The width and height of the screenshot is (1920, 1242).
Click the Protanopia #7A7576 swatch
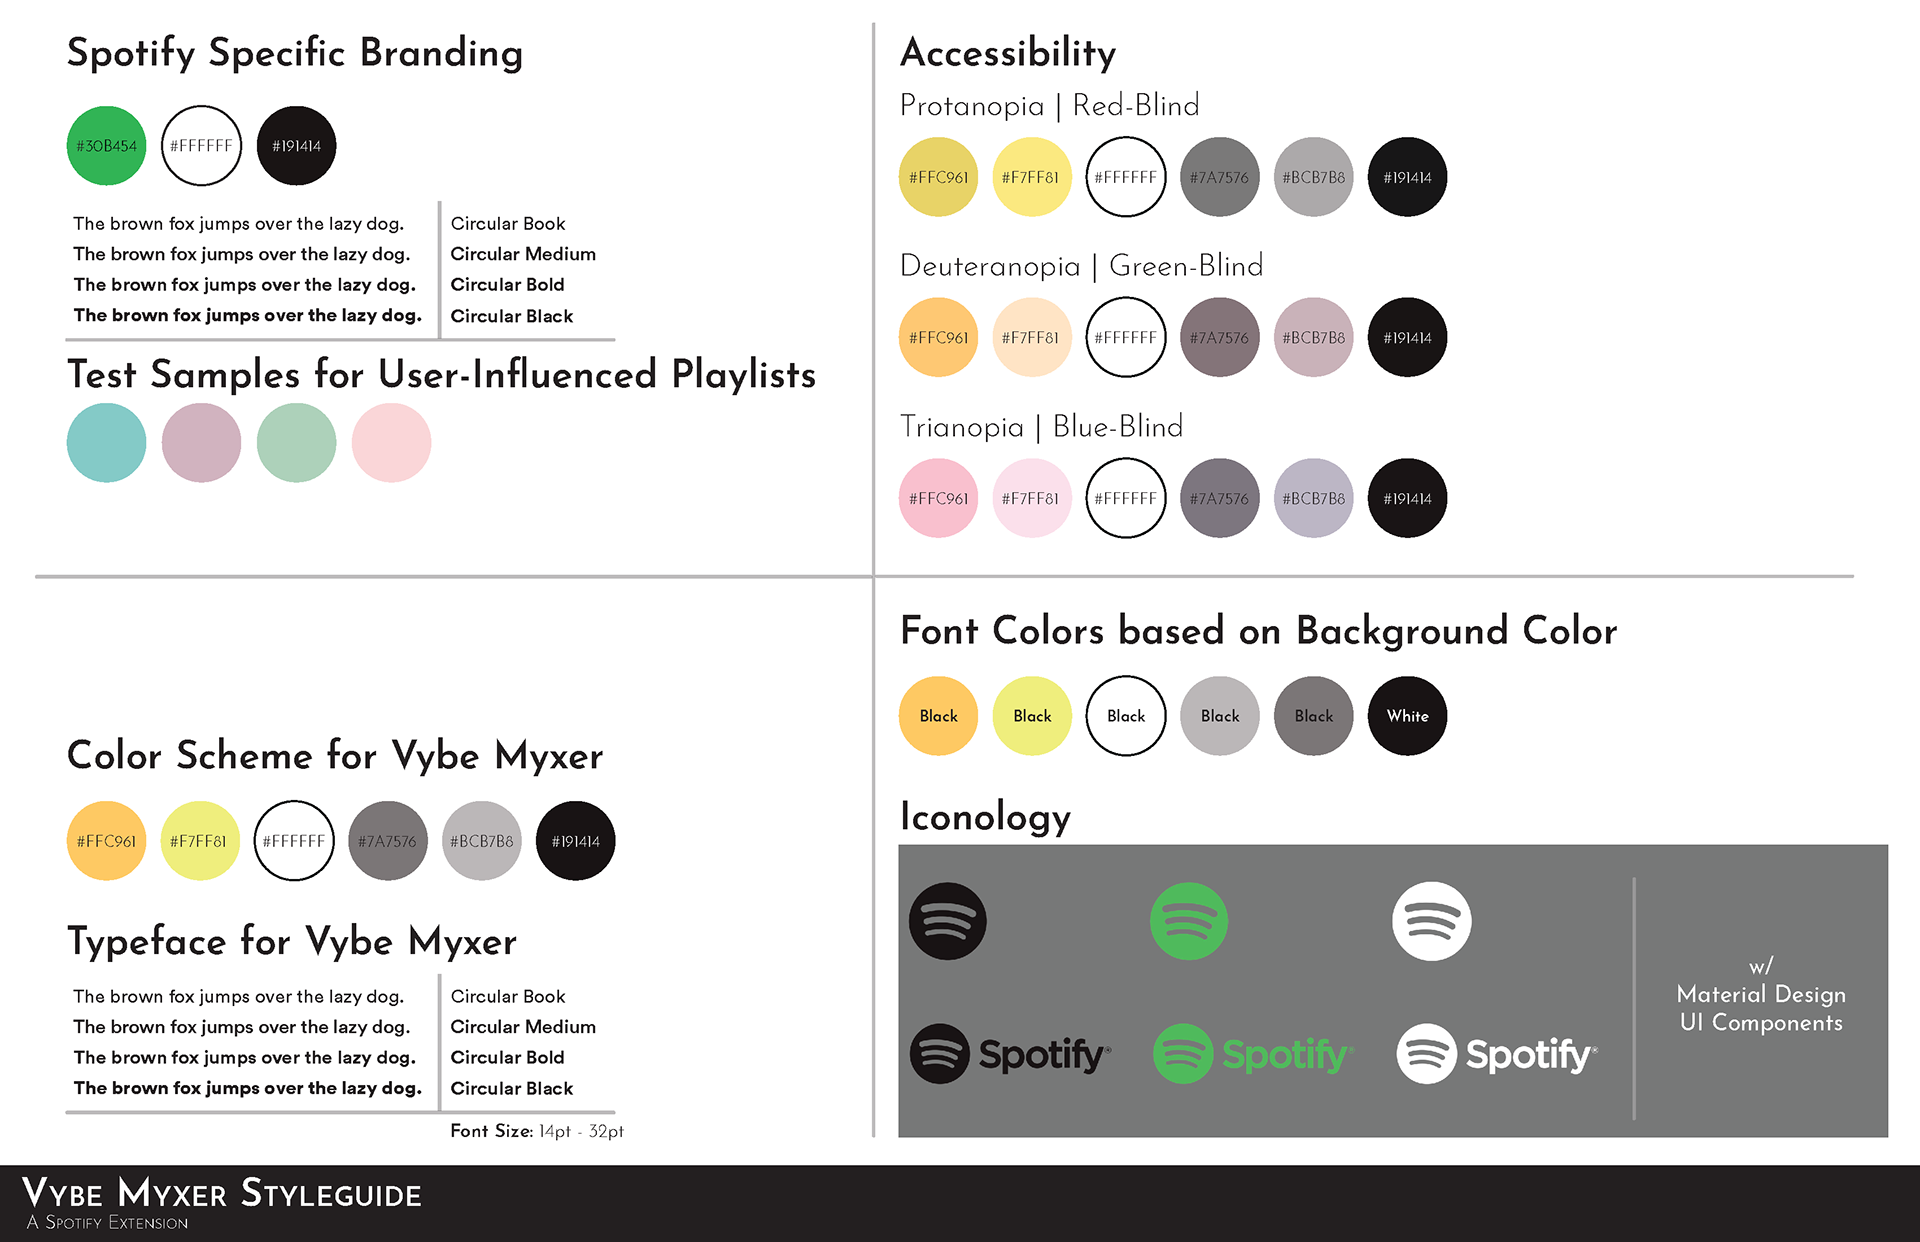1220,177
